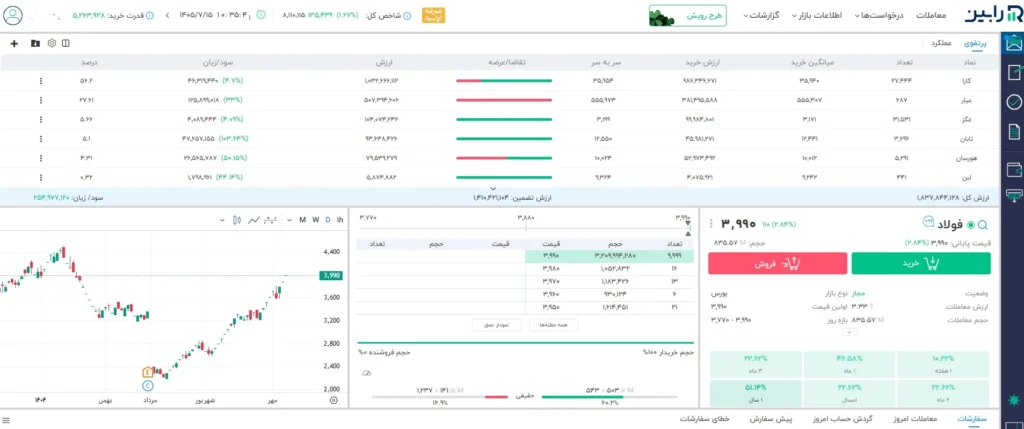
Task: Click the chat bubble icon beside فولاد
Action: [929, 221]
